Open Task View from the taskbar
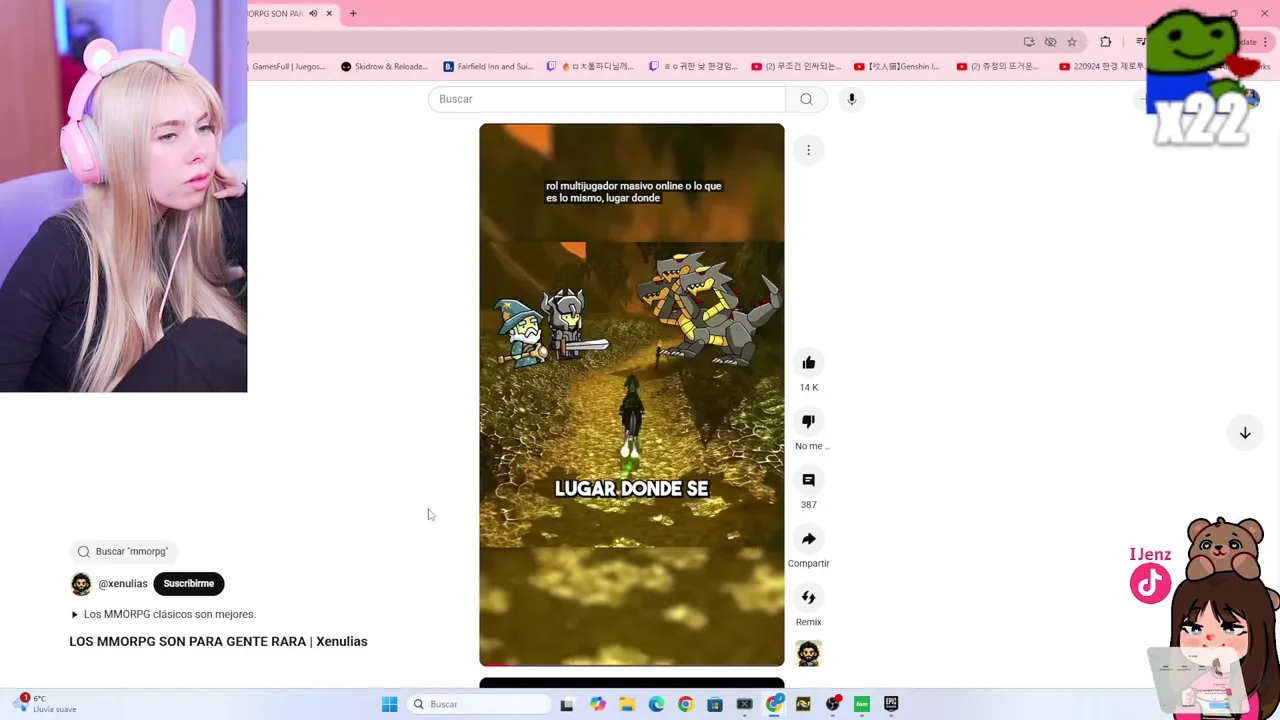 [567, 704]
